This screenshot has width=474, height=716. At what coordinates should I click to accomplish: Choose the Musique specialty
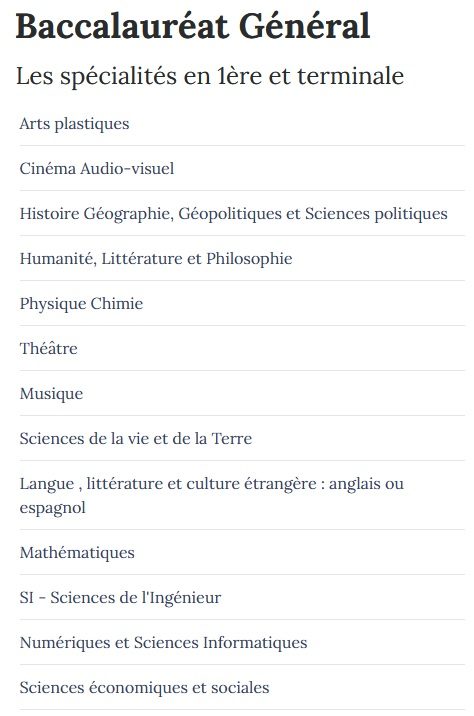pyautogui.click(x=242, y=394)
